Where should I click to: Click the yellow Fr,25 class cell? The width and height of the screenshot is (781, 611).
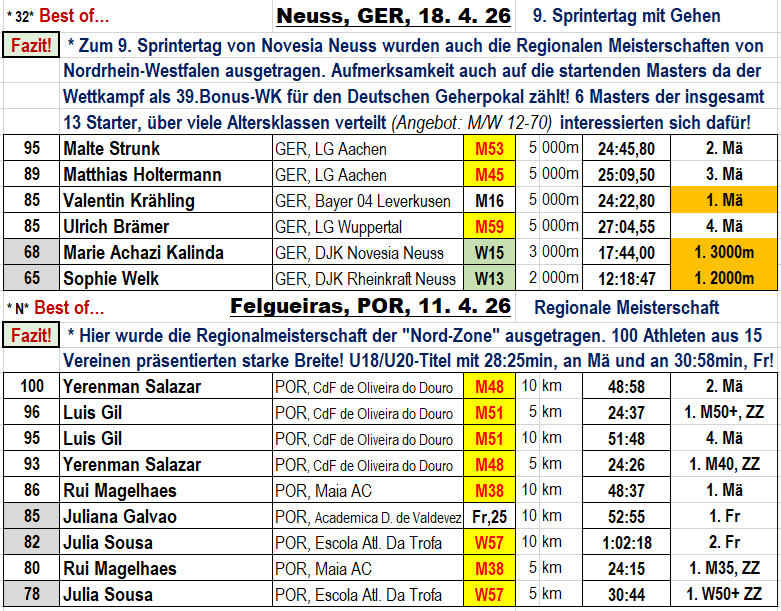[x=489, y=517]
